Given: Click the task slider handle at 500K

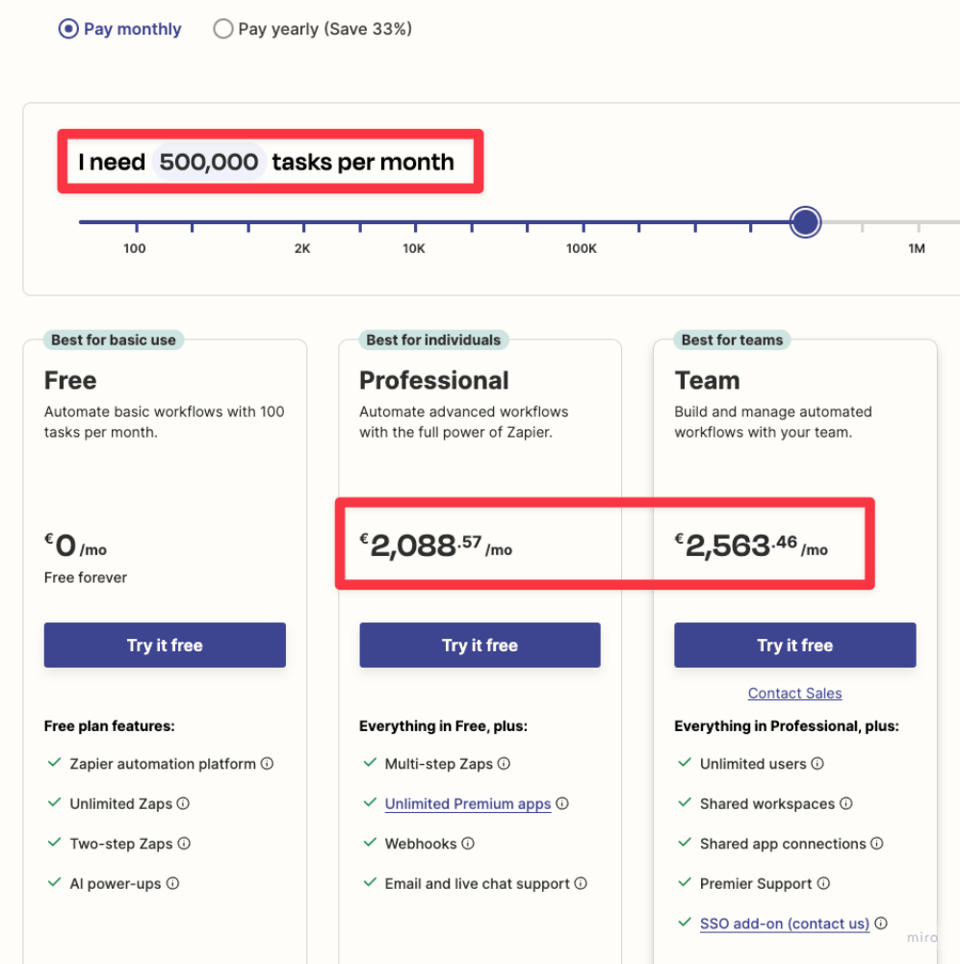Looking at the screenshot, I should pyautogui.click(x=805, y=222).
